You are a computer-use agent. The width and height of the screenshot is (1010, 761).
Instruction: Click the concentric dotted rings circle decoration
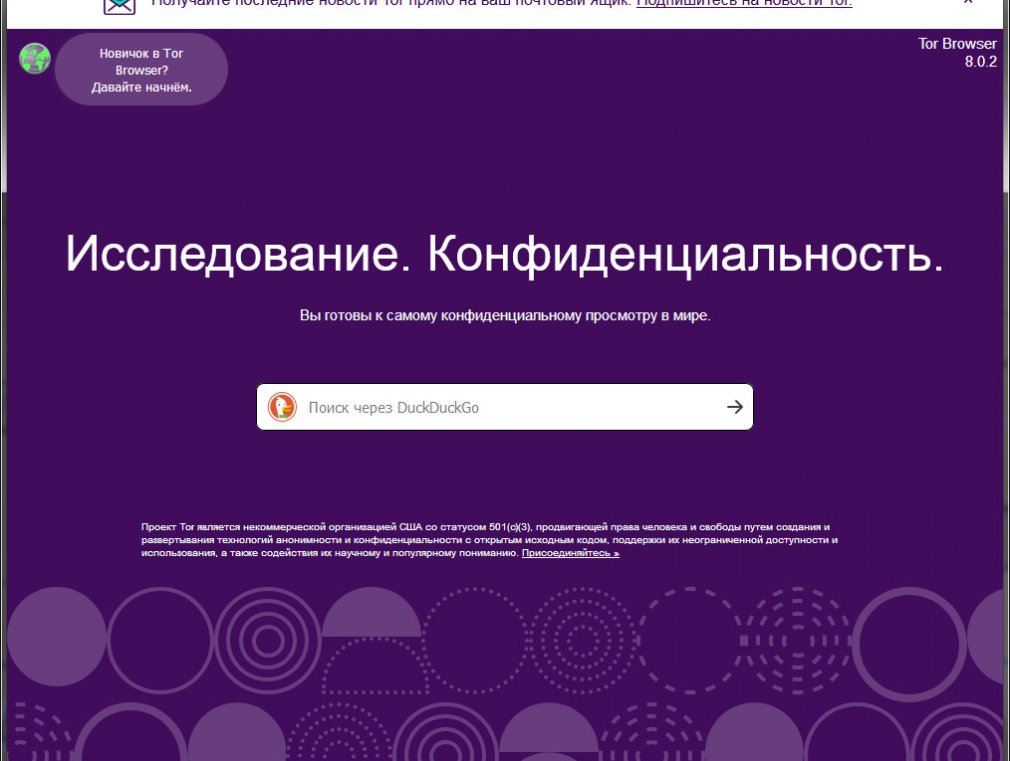pos(583,641)
